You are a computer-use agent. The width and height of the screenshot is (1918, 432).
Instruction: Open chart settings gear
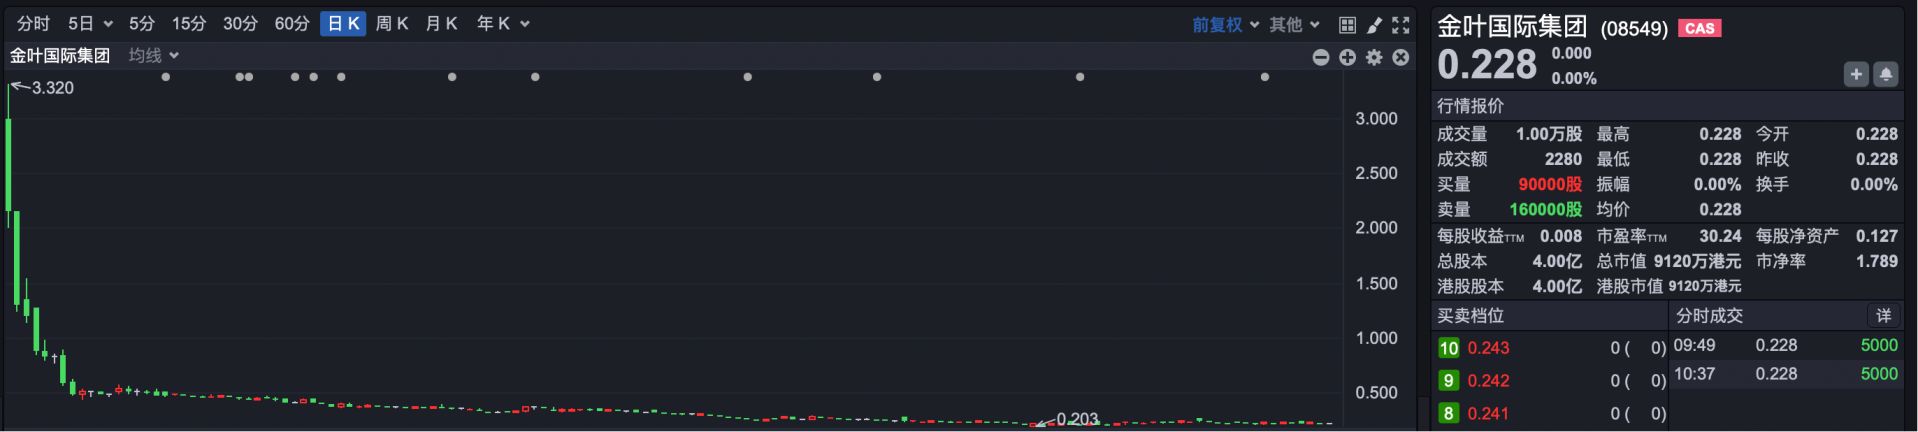click(x=1375, y=58)
